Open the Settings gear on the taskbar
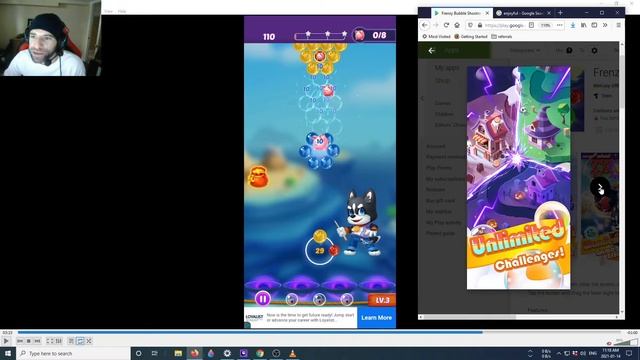Image resolution: width=640 pixels, height=360 pixels. (227, 353)
